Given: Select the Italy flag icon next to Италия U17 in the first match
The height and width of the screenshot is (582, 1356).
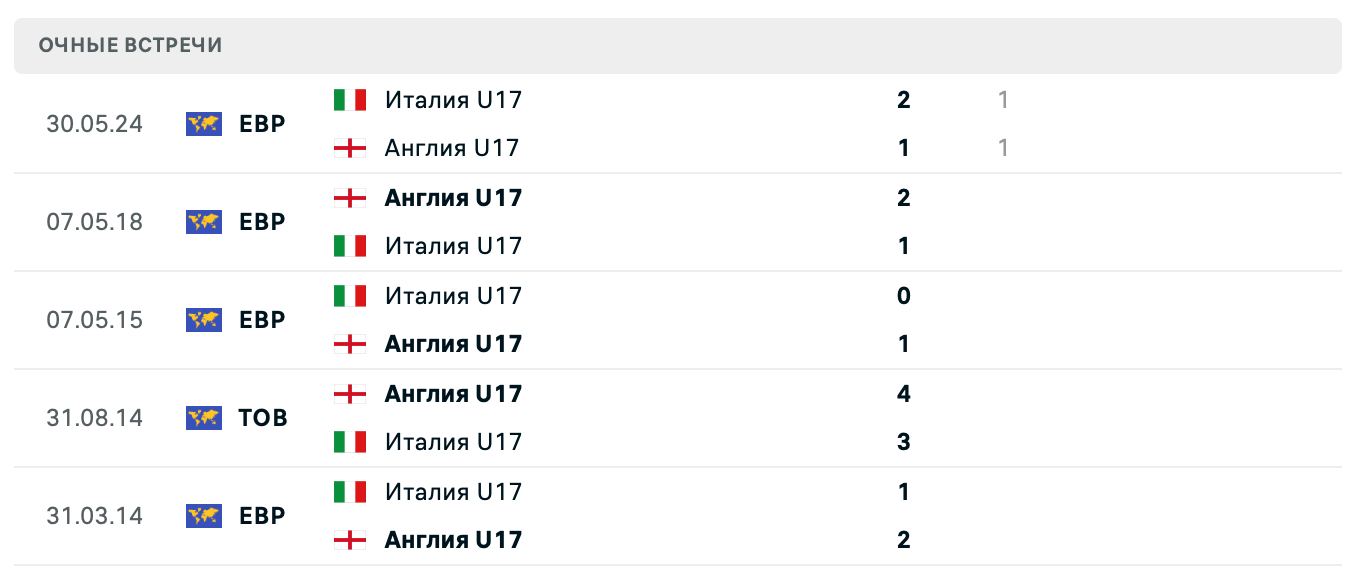Looking at the screenshot, I should [x=351, y=99].
